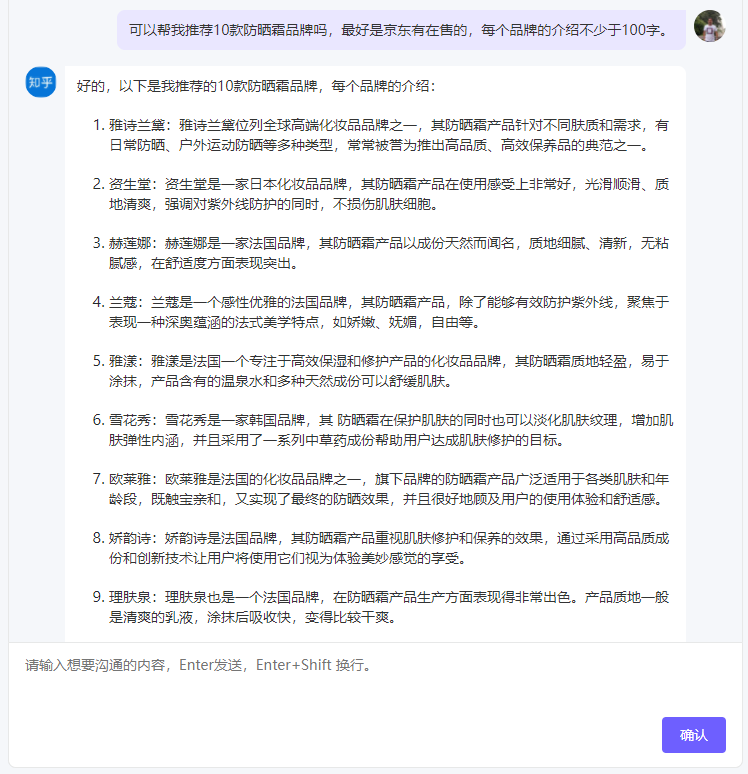The height and width of the screenshot is (774, 748).
Task: Click list item 8 娇韵诗
Action: (x=380, y=548)
